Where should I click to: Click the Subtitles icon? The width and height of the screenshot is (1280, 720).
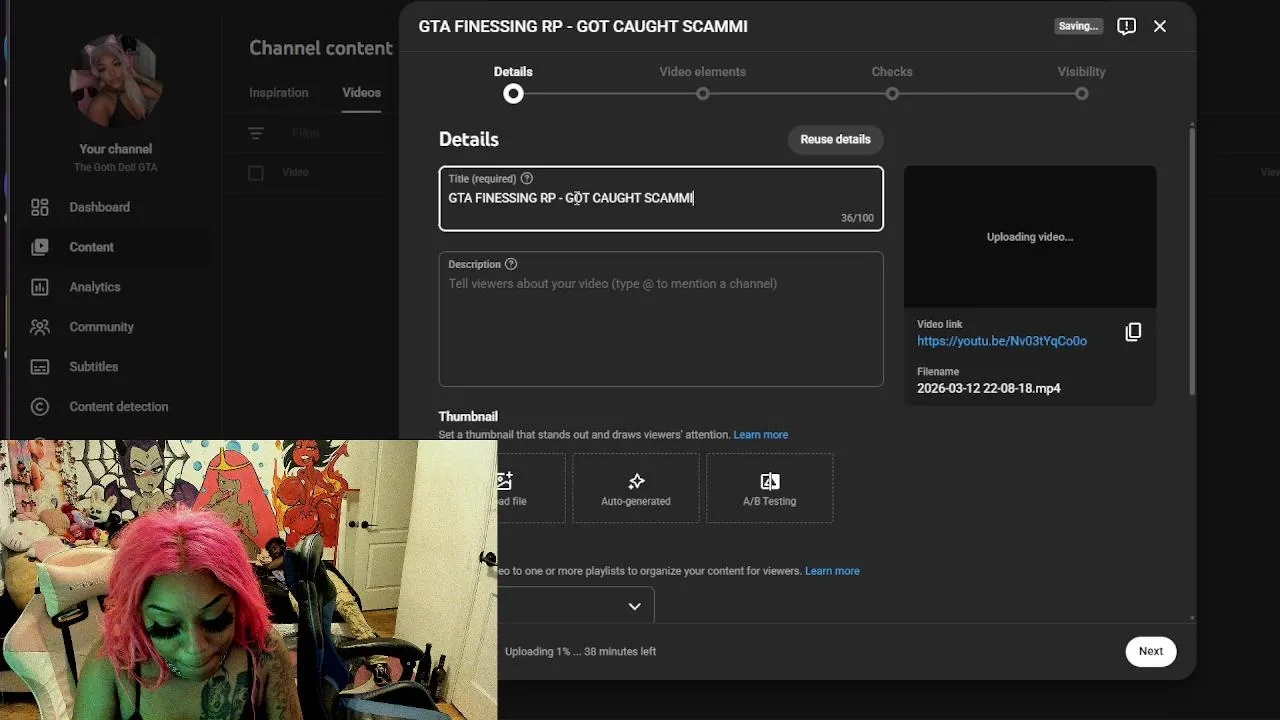(x=40, y=367)
